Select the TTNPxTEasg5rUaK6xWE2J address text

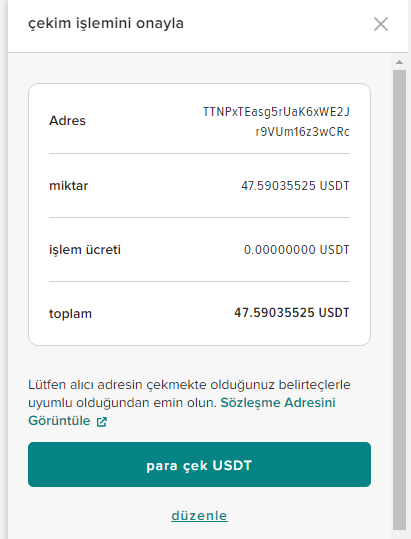pos(276,112)
